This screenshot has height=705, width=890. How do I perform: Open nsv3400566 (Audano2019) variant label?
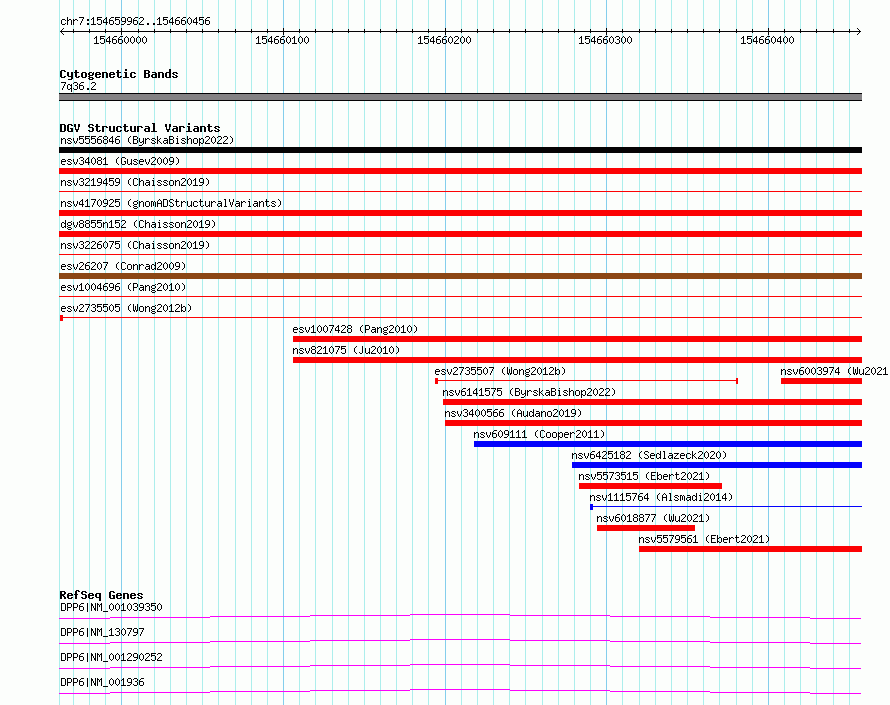513,413
